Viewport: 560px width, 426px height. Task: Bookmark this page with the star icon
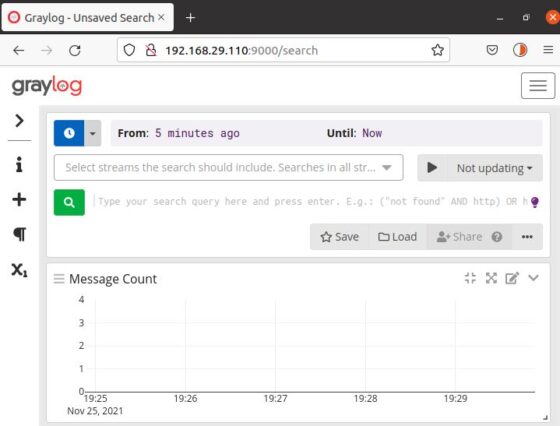point(437,50)
